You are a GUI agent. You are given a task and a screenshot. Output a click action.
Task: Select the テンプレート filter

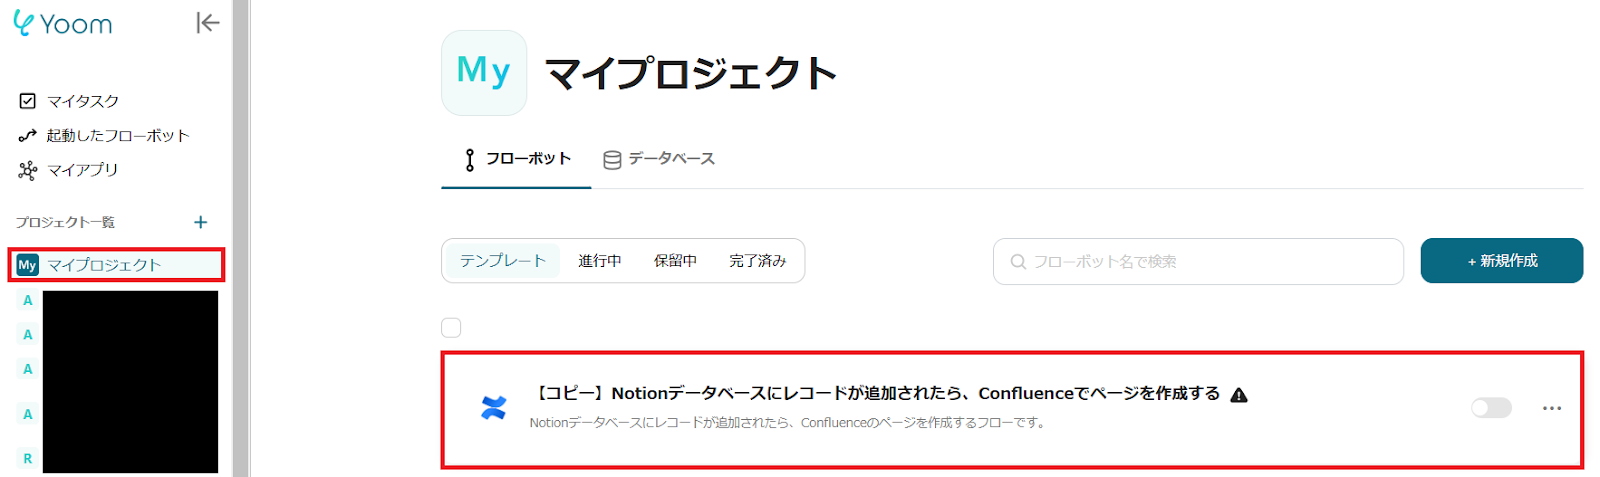point(502,261)
